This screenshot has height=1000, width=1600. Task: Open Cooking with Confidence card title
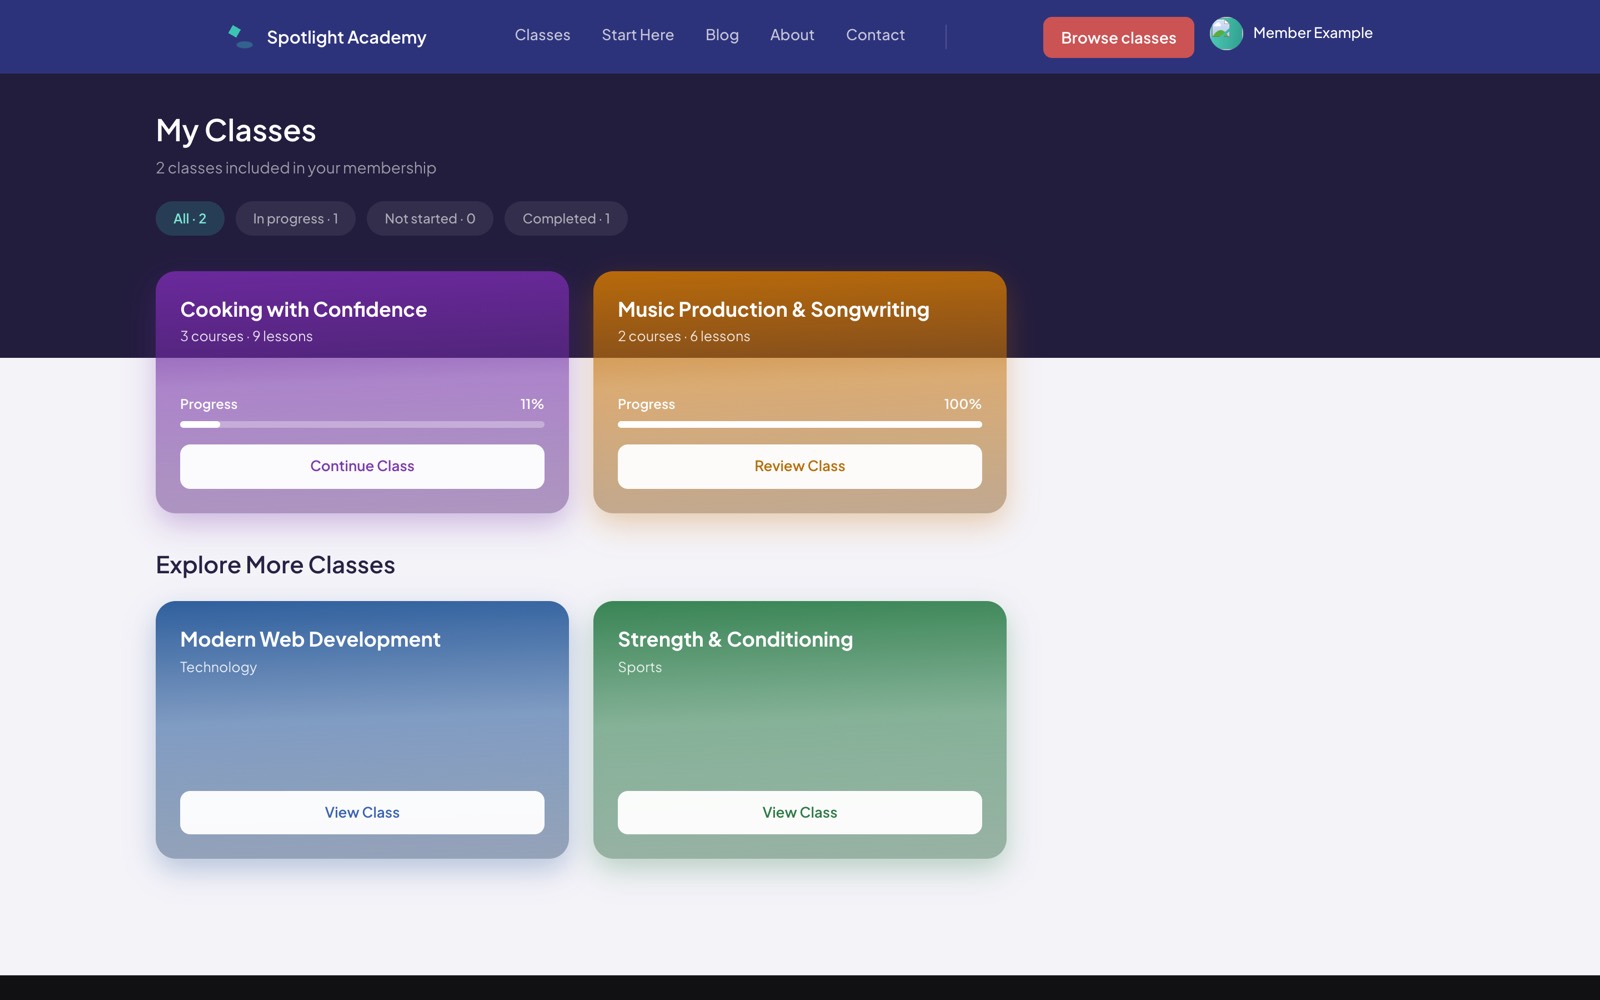[x=303, y=310]
